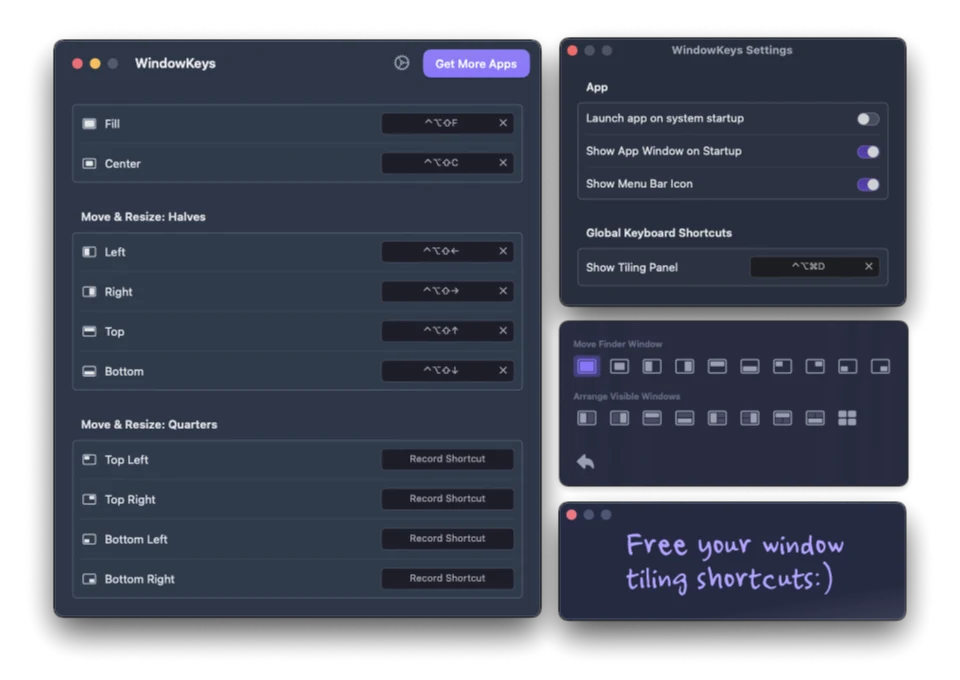
Task: Record Shortcut for Bottom Right
Action: (x=447, y=578)
